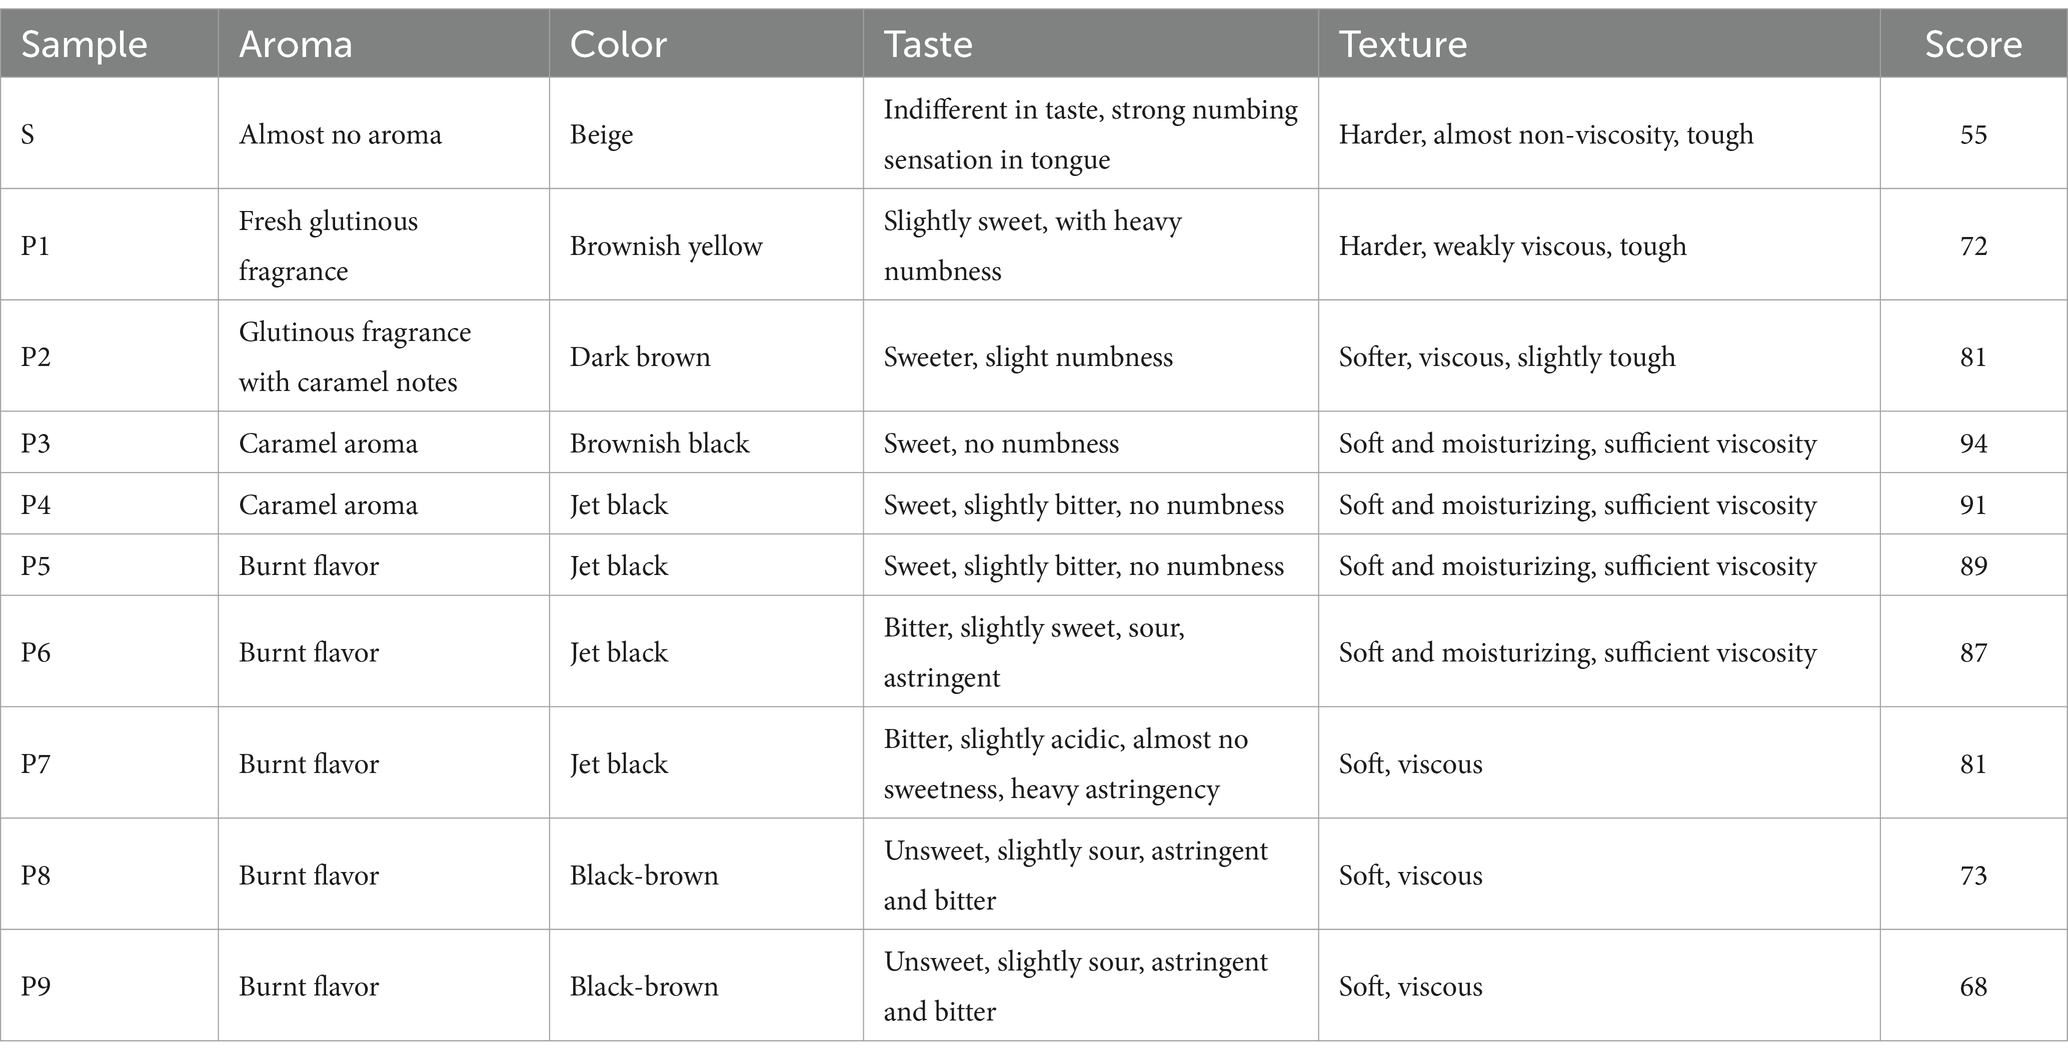Select the Taste column header
2068x1059 pixels.
point(927,44)
